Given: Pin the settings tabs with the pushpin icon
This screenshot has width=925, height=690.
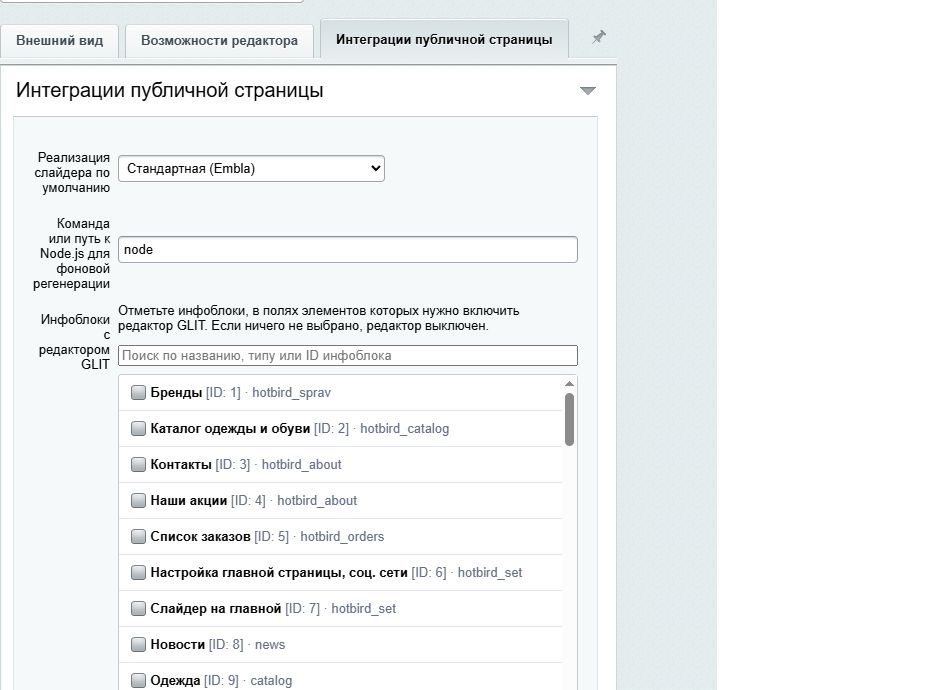Looking at the screenshot, I should pos(599,37).
